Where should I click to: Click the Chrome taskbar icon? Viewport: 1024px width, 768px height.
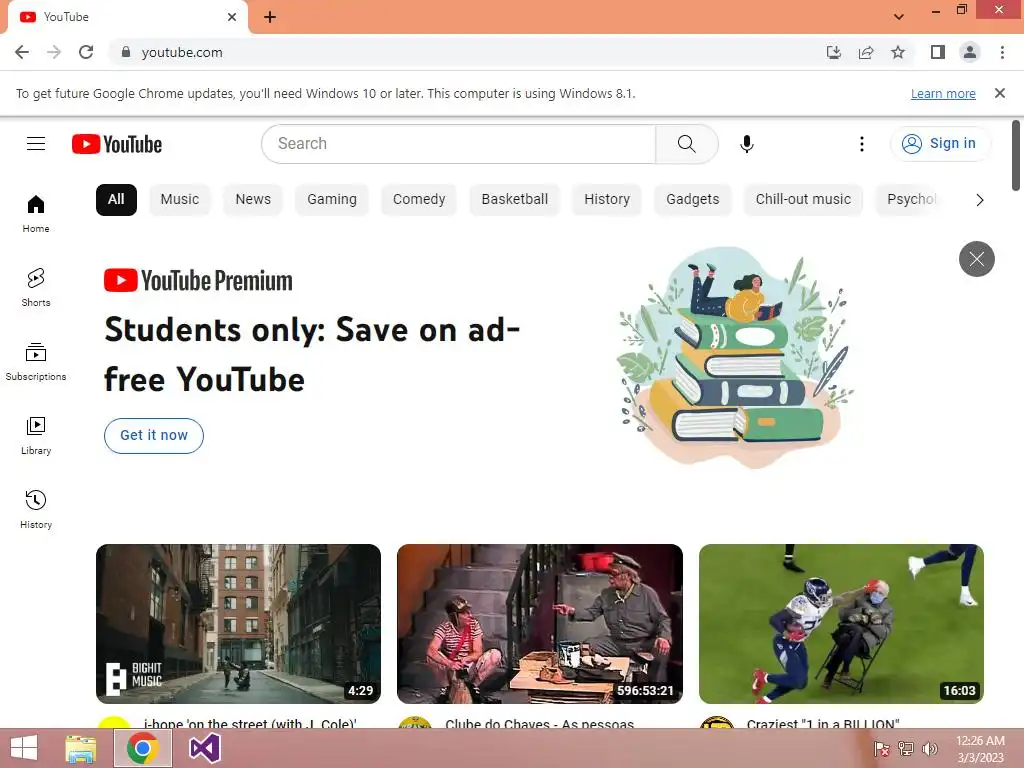point(142,748)
